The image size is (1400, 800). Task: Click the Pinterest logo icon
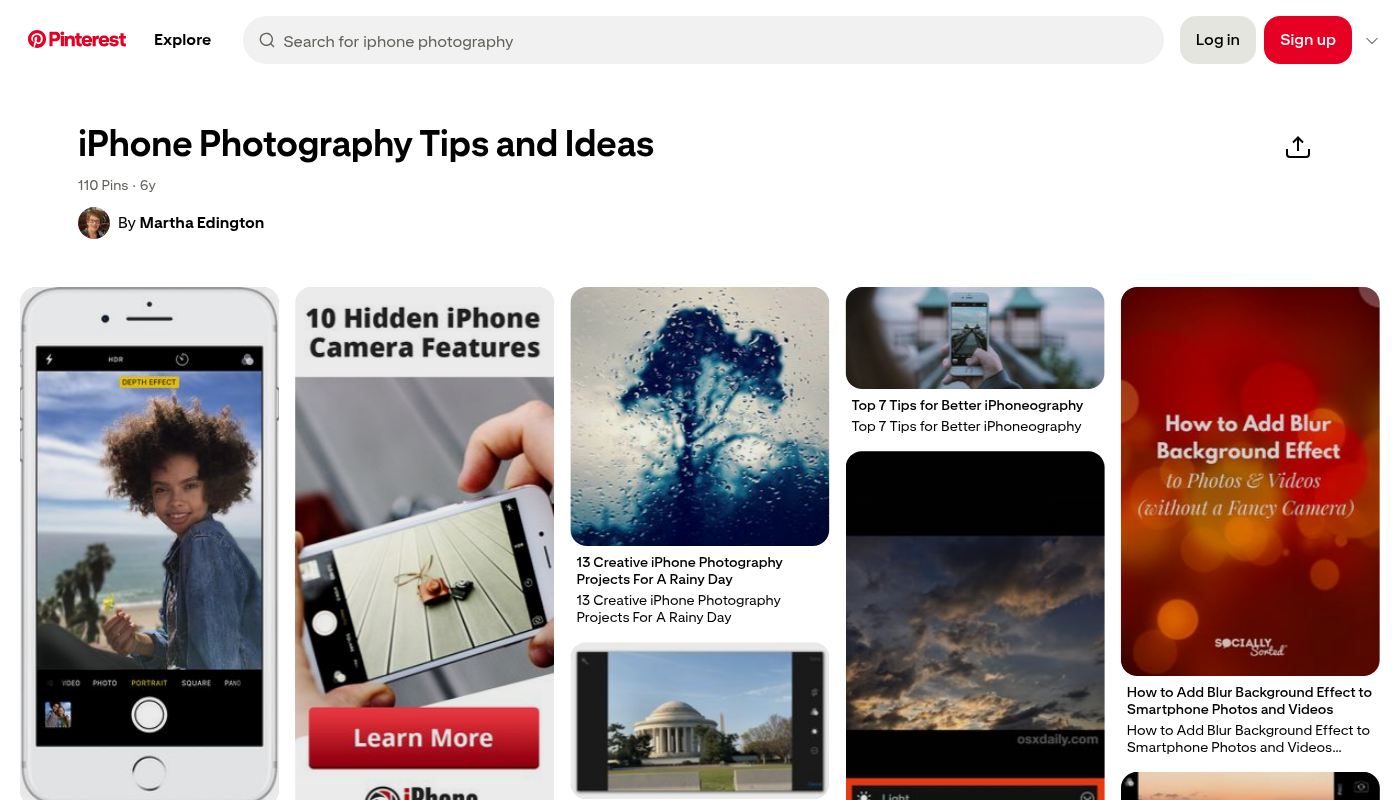(37, 39)
